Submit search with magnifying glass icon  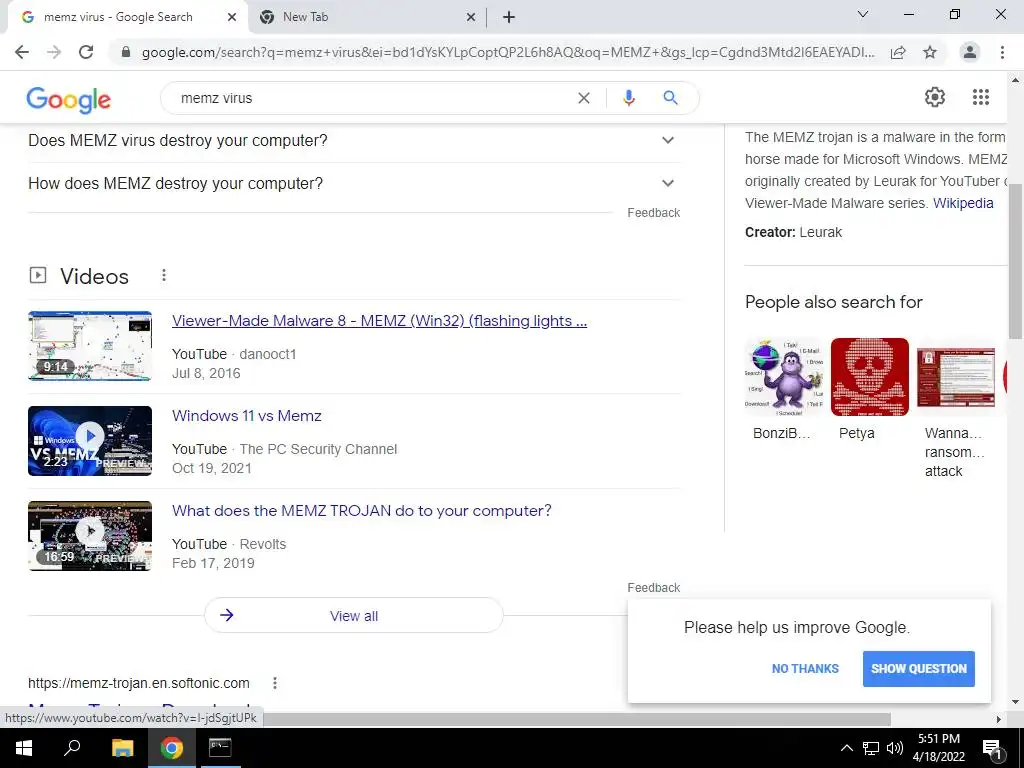[x=670, y=98]
